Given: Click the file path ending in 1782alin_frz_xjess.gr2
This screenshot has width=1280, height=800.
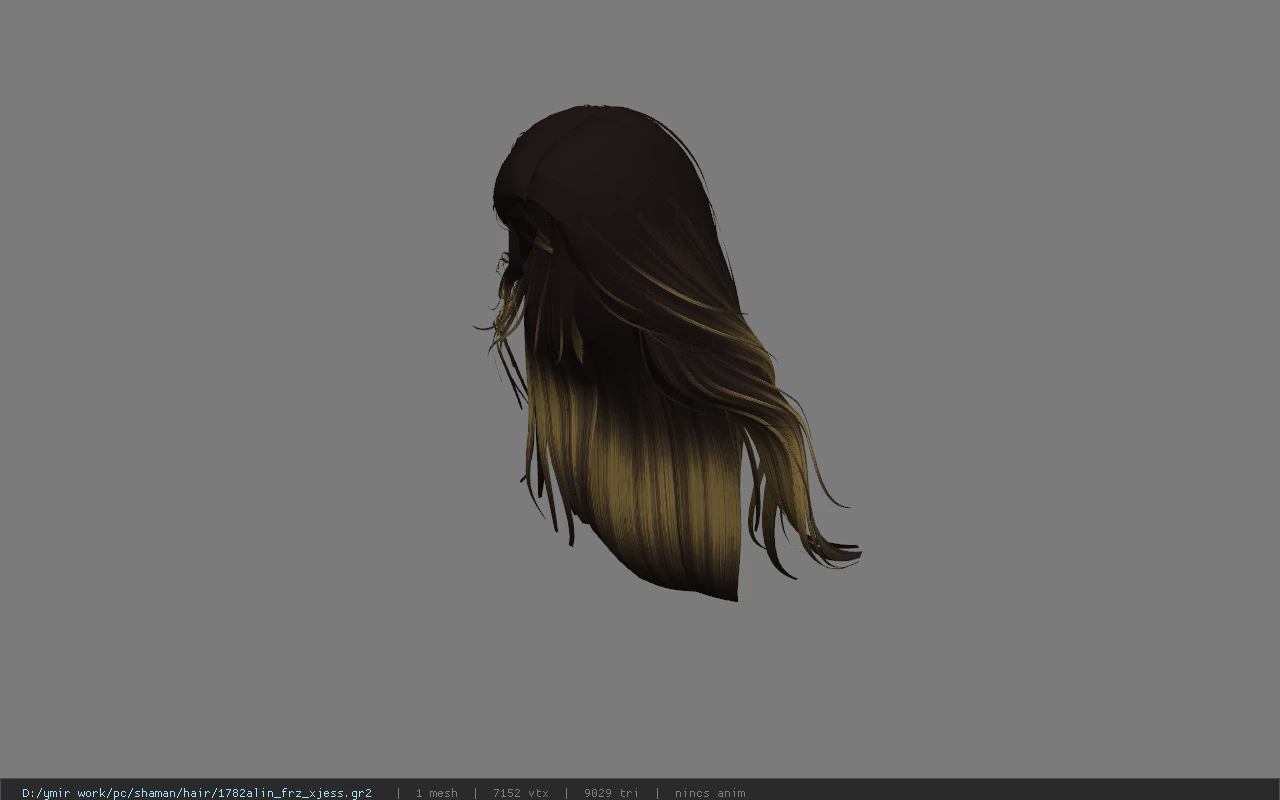Looking at the screenshot, I should click(x=197, y=793).
